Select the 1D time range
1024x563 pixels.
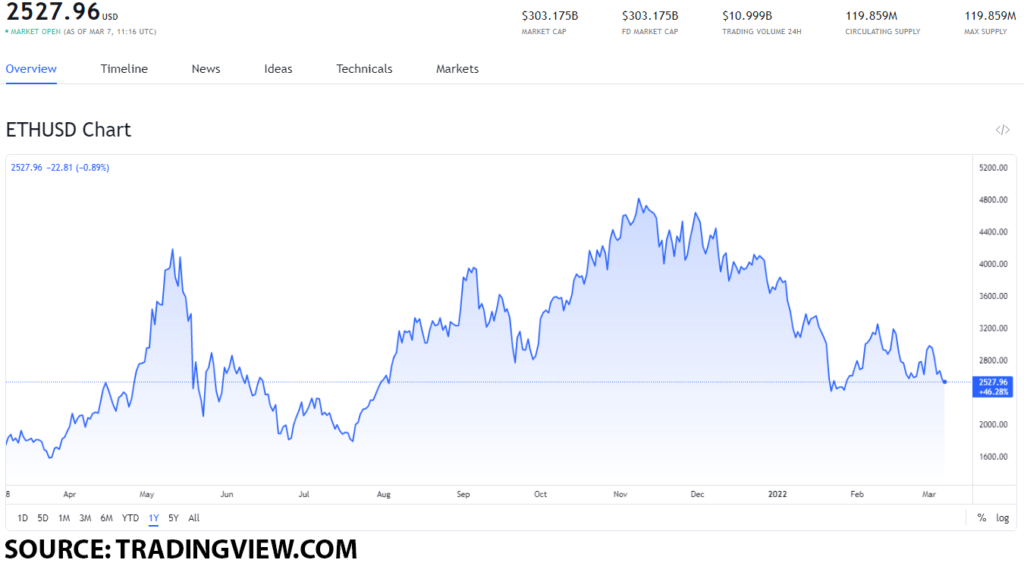click(22, 518)
